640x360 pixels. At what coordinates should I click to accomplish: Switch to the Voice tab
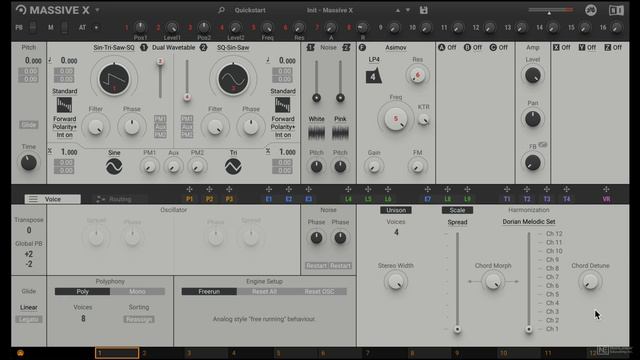click(x=53, y=199)
